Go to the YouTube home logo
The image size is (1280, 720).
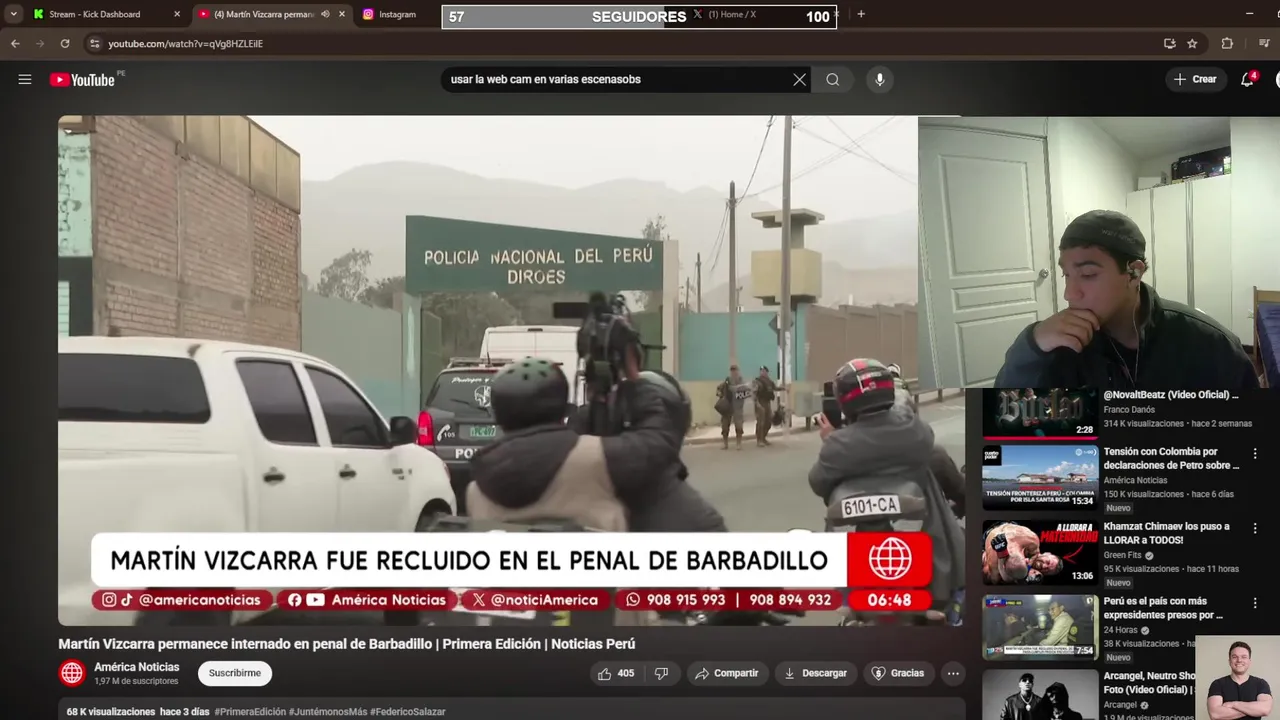click(83, 80)
